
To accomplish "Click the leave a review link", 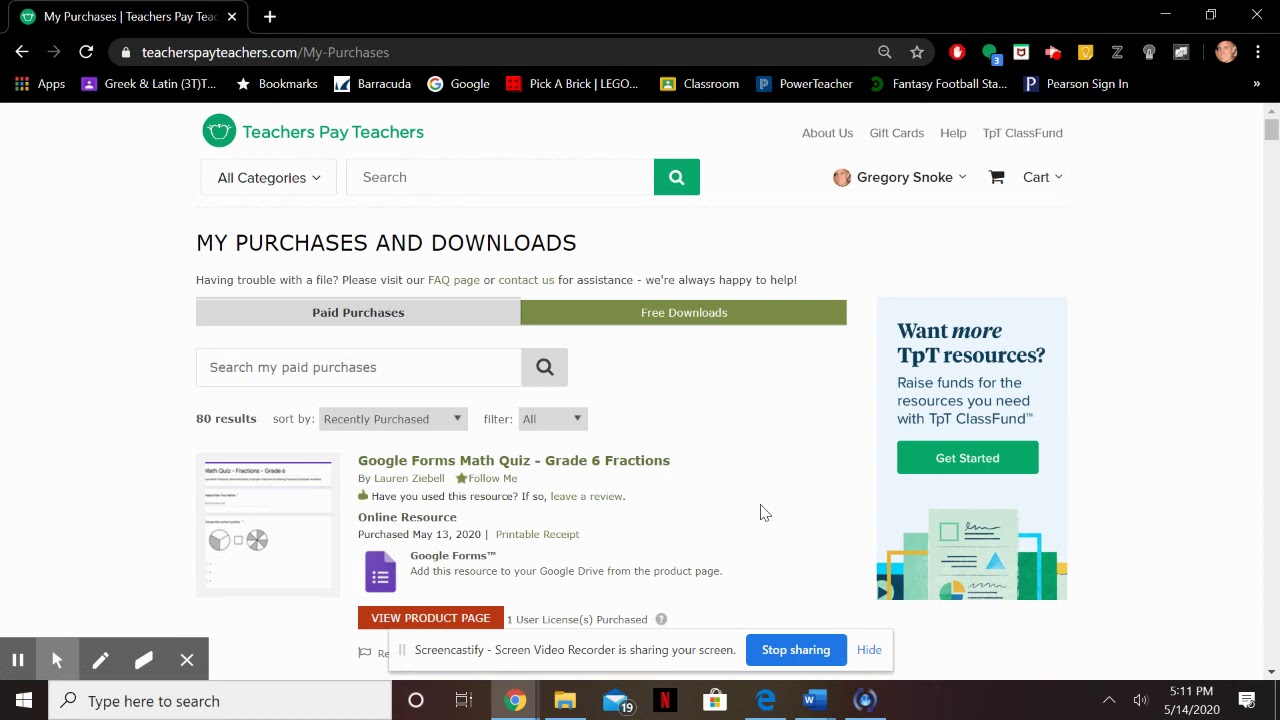I will pyautogui.click(x=586, y=496).
